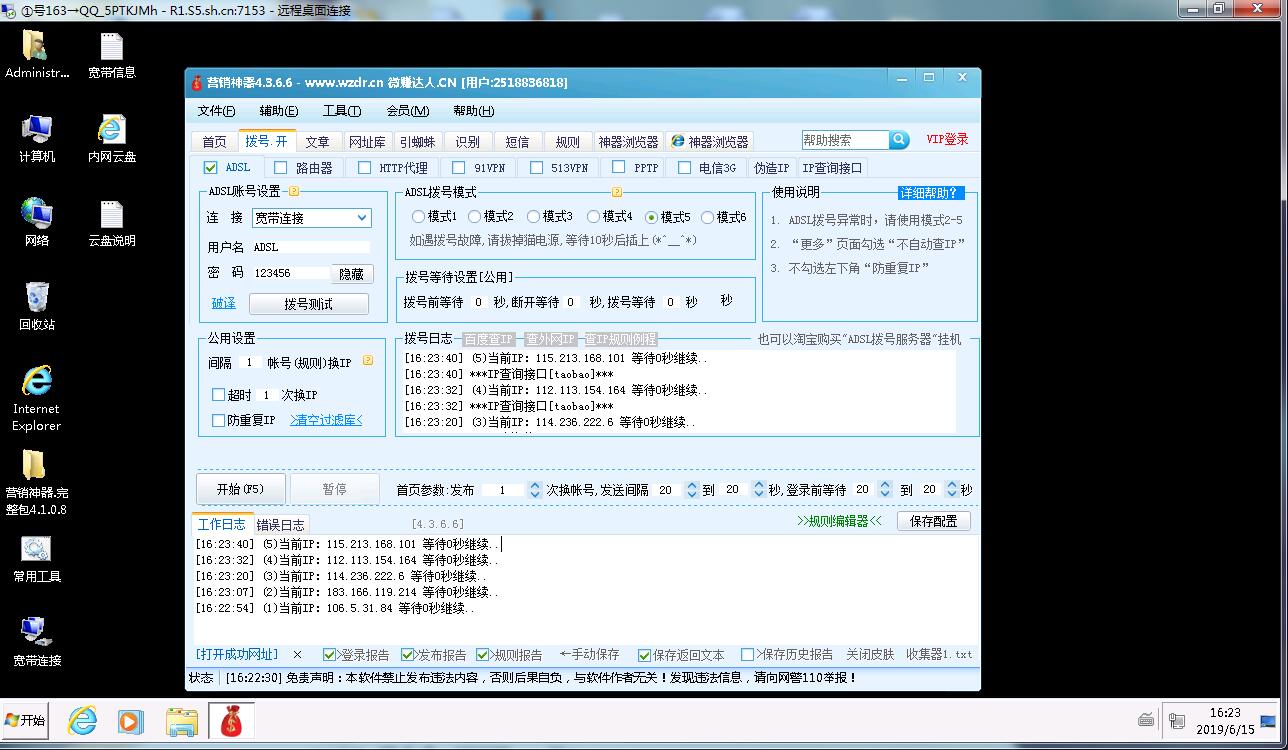
Task: Click the money bag app in taskbar
Action: pyautogui.click(x=231, y=720)
